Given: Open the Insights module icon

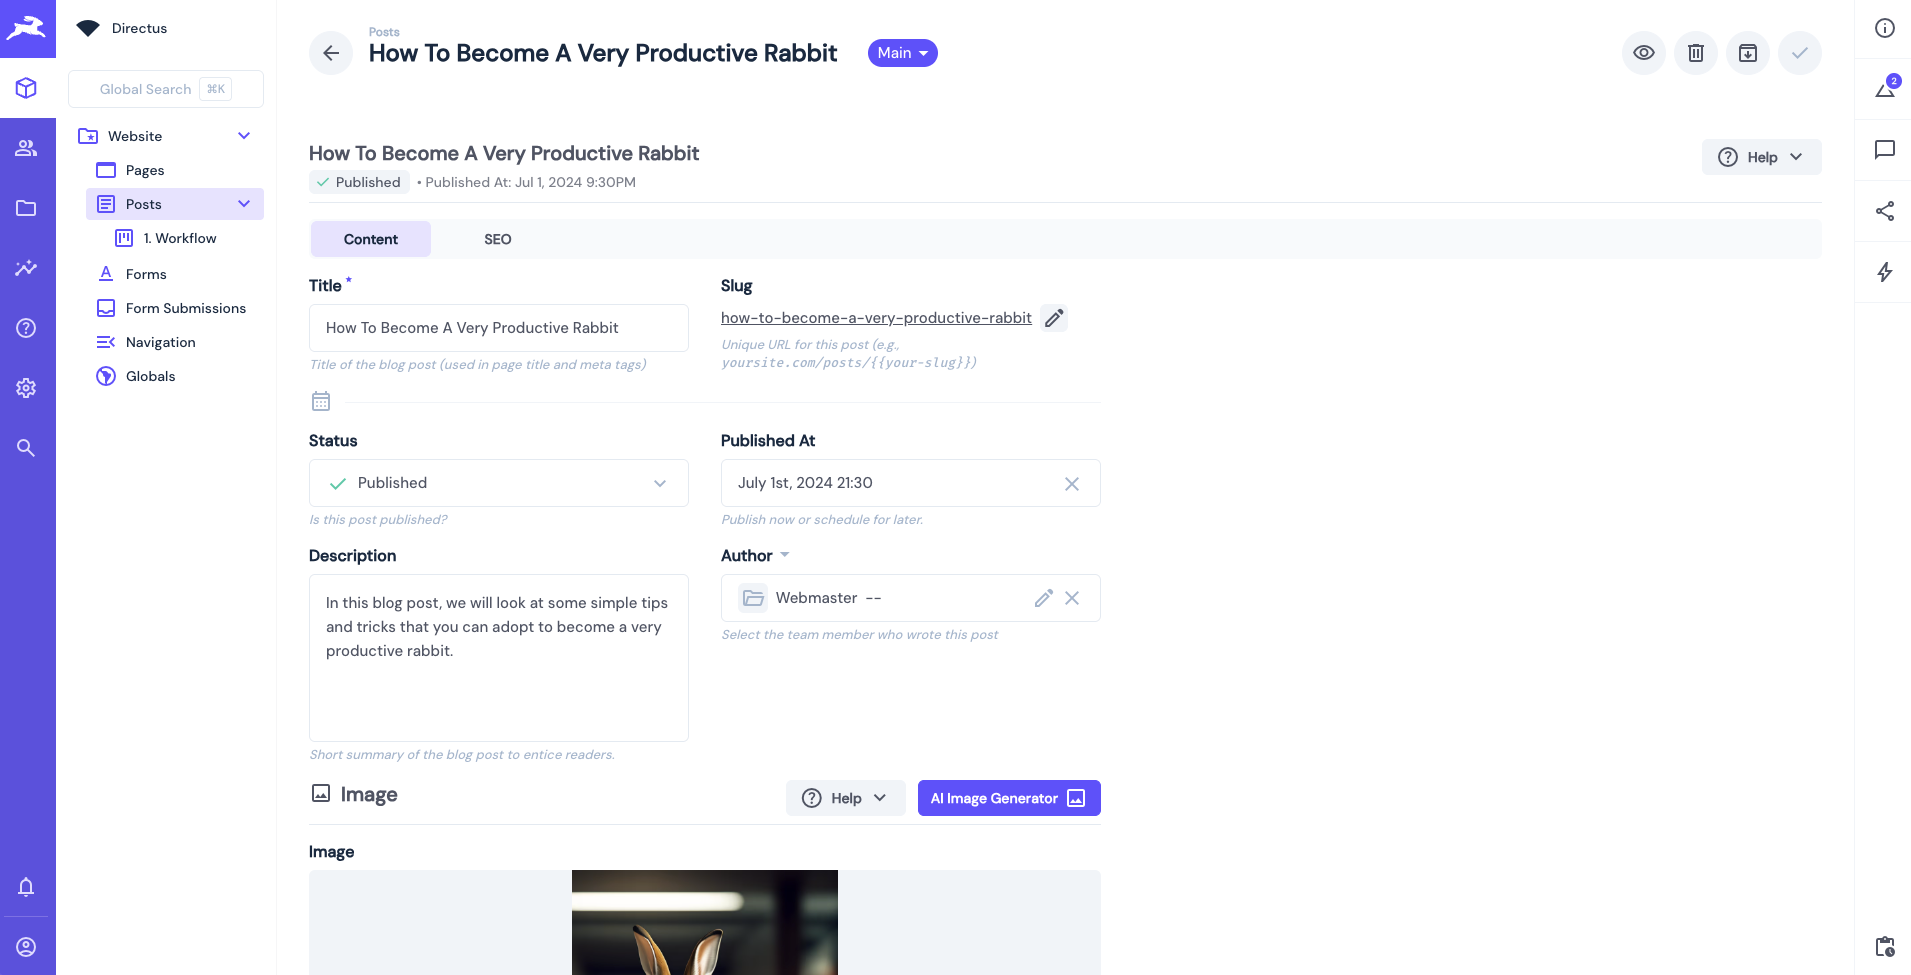Looking at the screenshot, I should click(x=27, y=268).
